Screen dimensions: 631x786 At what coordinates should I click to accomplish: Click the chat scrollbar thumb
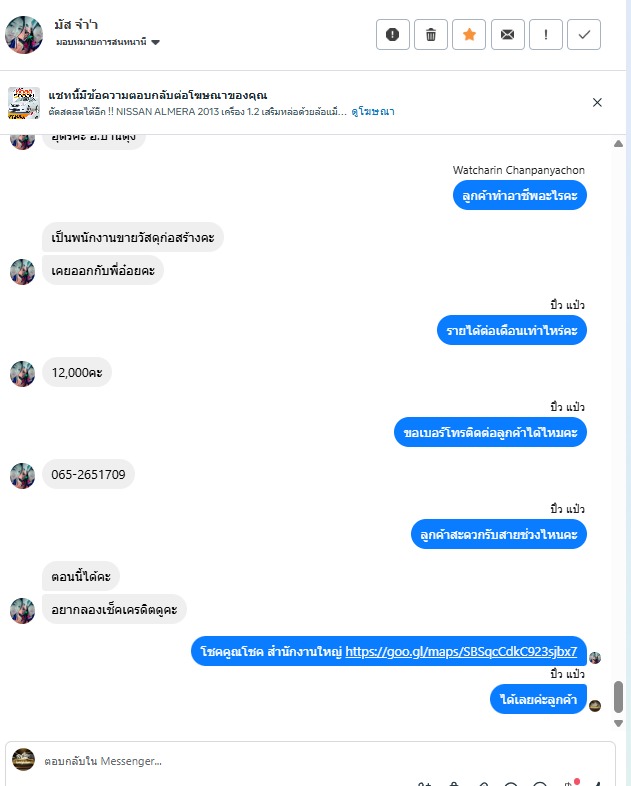(618, 696)
